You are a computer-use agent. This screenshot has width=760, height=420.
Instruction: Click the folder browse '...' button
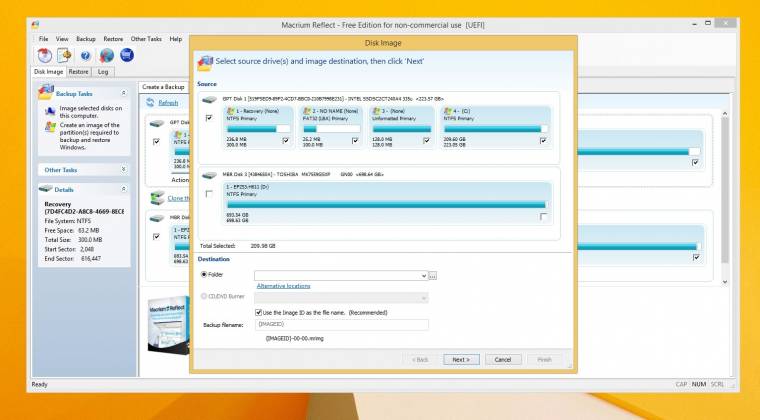click(x=433, y=276)
